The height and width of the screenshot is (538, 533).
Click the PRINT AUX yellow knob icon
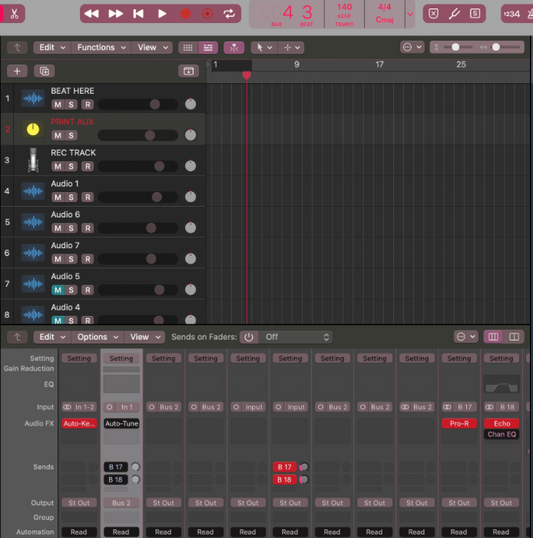click(33, 129)
